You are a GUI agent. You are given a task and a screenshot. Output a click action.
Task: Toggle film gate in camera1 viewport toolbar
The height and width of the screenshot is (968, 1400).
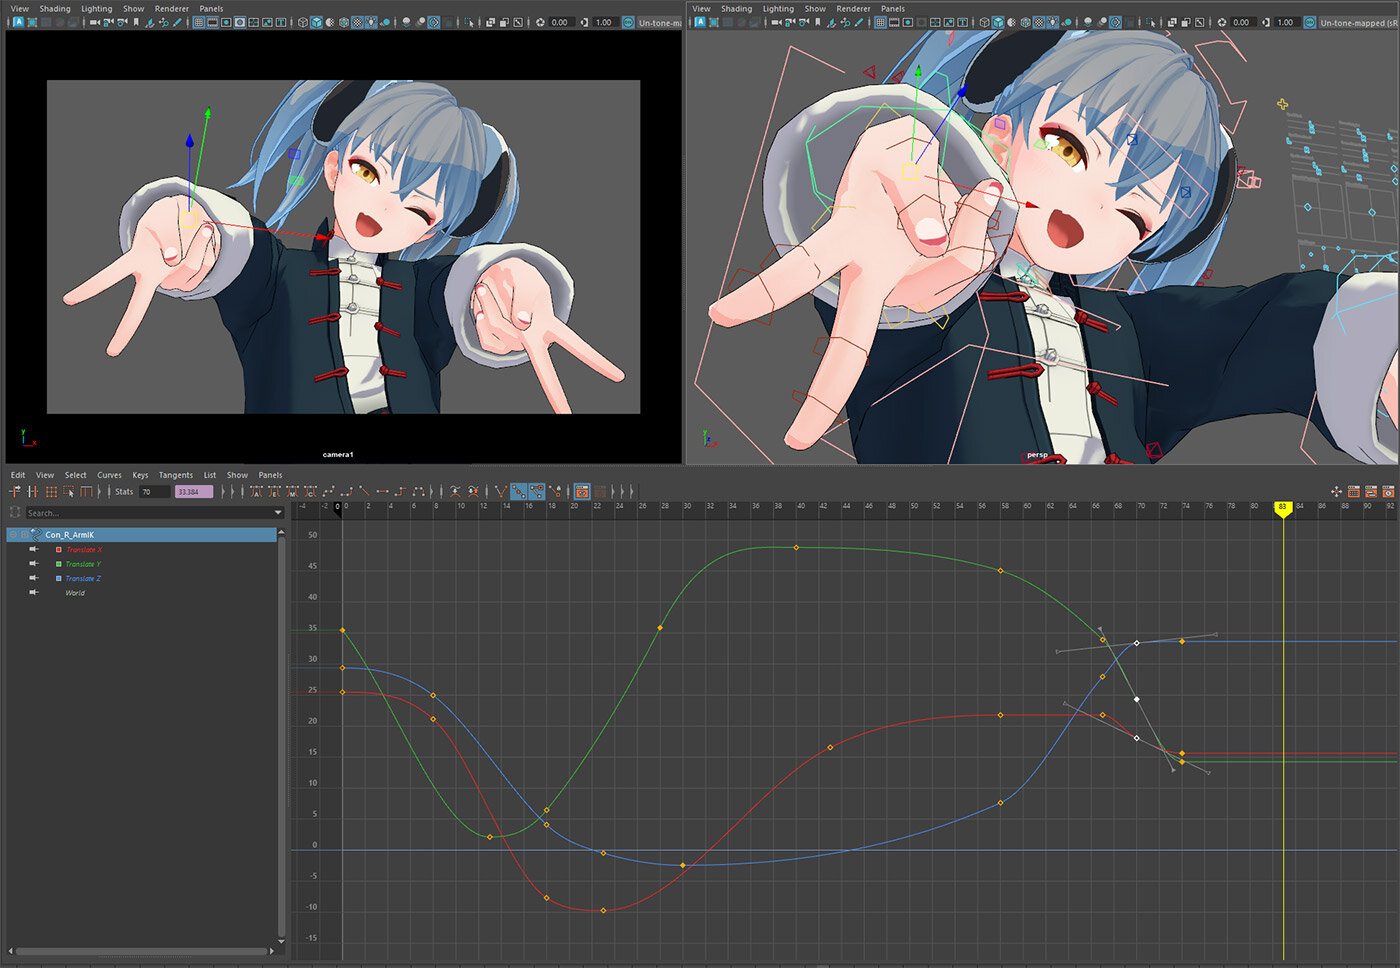[x=212, y=22]
